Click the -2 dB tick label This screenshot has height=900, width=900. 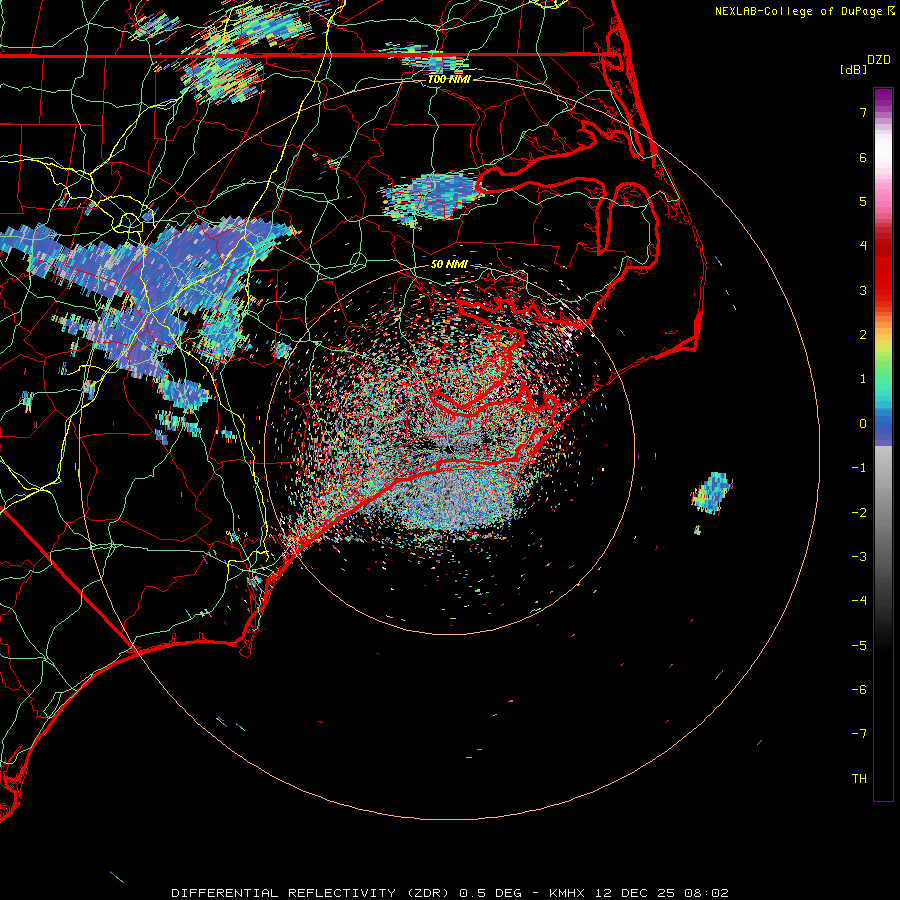click(859, 513)
